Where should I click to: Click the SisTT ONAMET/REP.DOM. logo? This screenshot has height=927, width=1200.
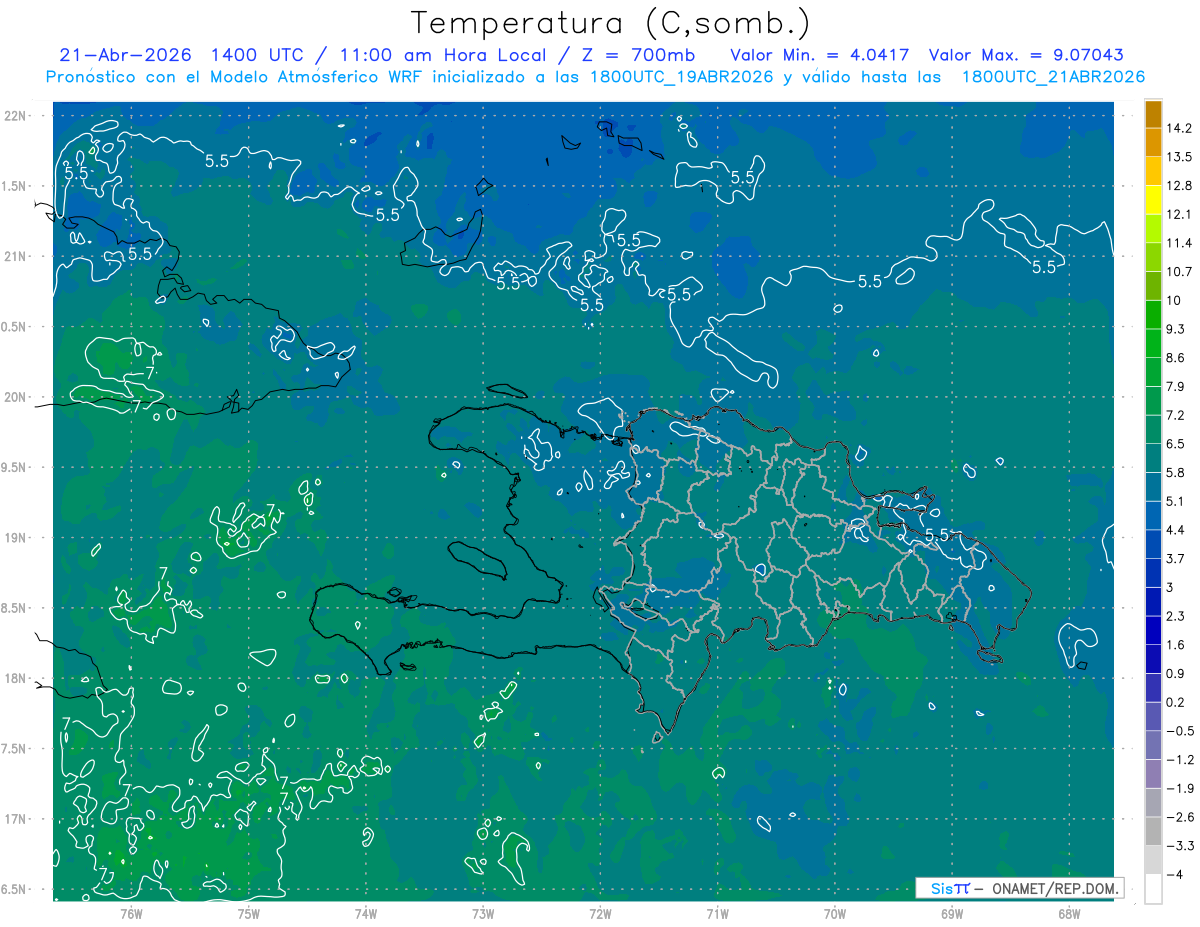(1019, 888)
